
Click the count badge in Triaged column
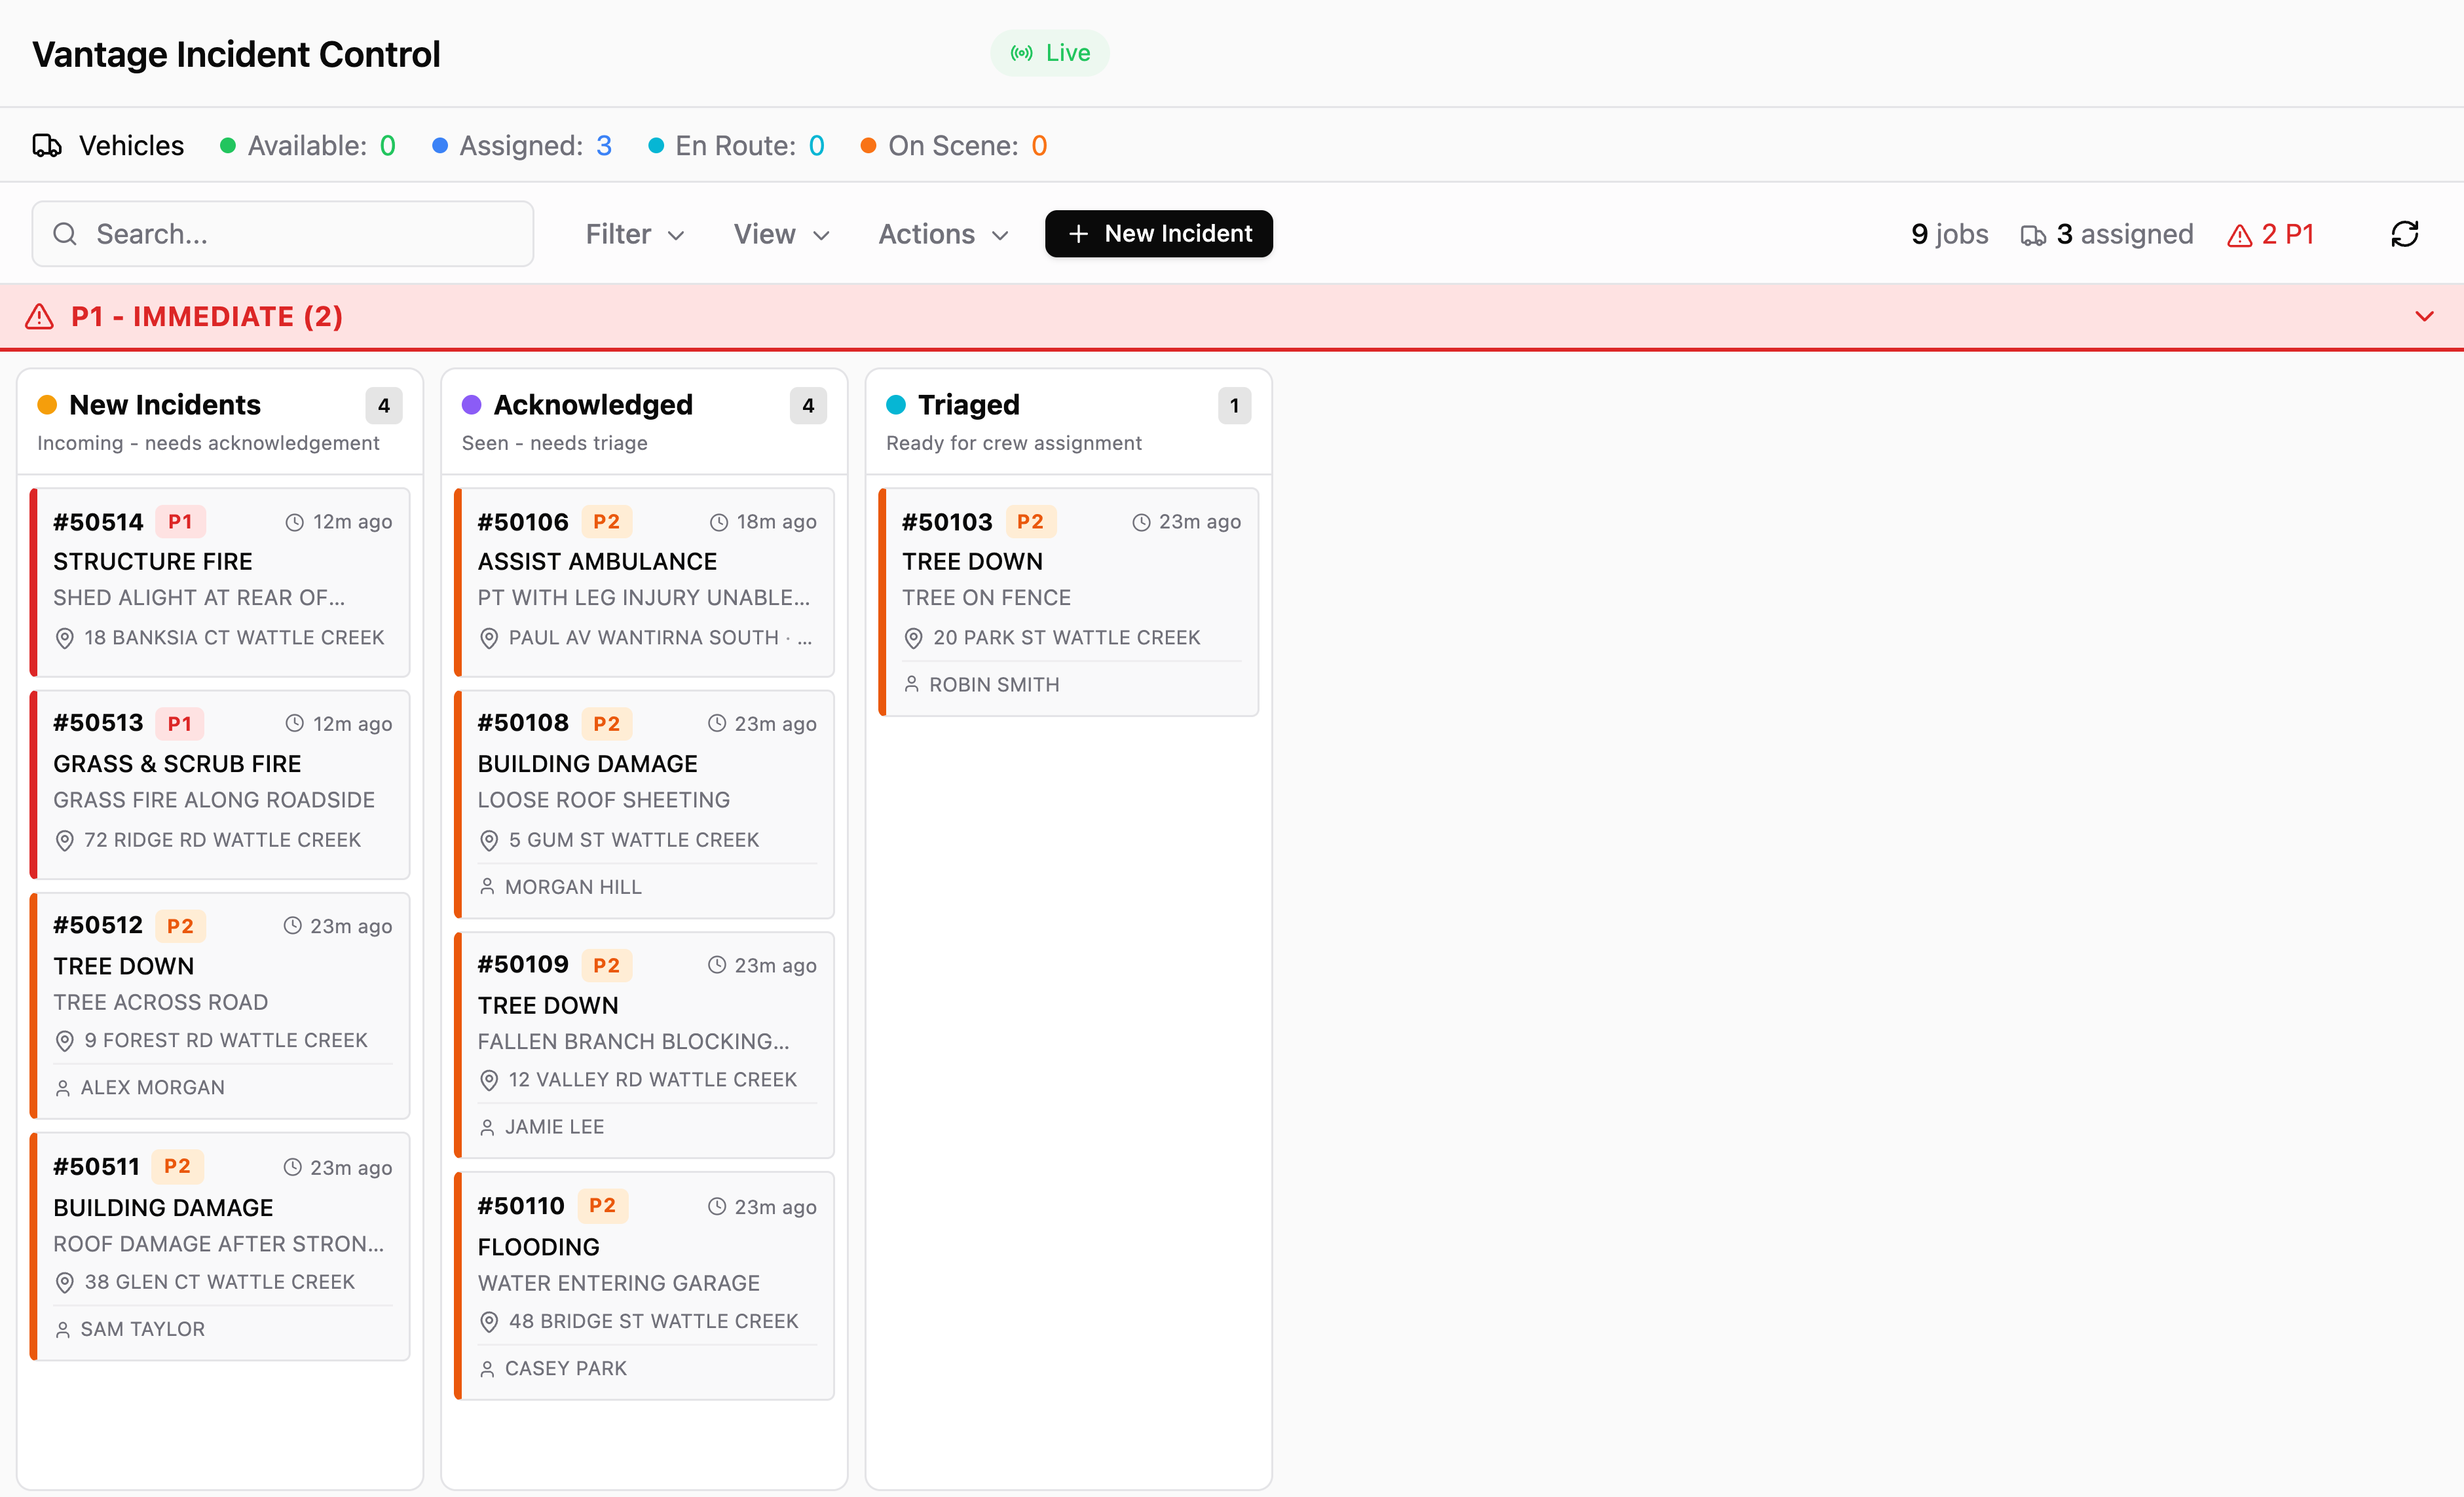1234,406
